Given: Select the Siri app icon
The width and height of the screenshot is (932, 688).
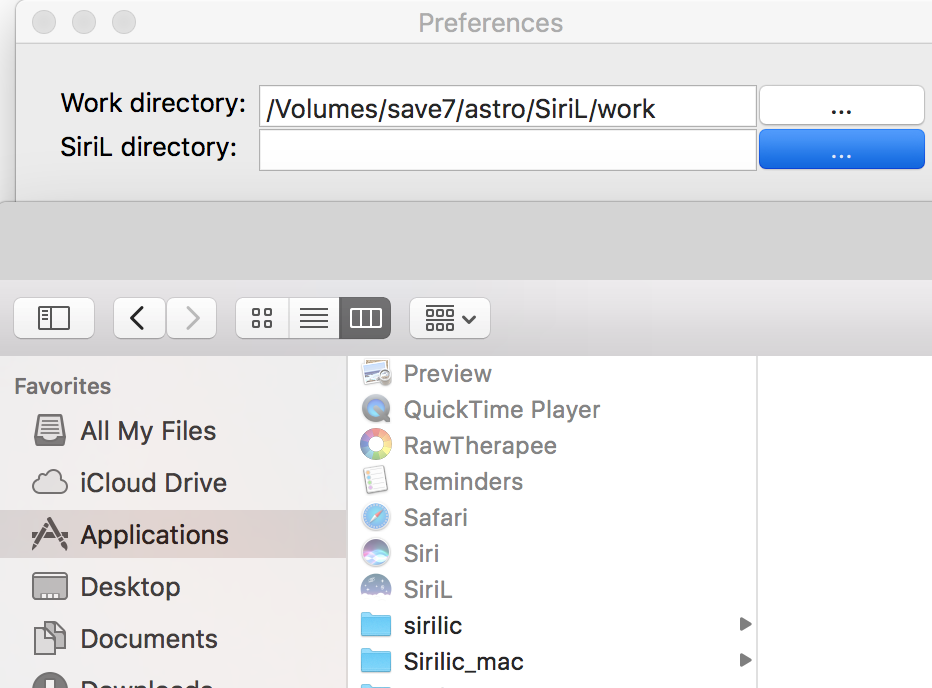Looking at the screenshot, I should click(x=376, y=553).
